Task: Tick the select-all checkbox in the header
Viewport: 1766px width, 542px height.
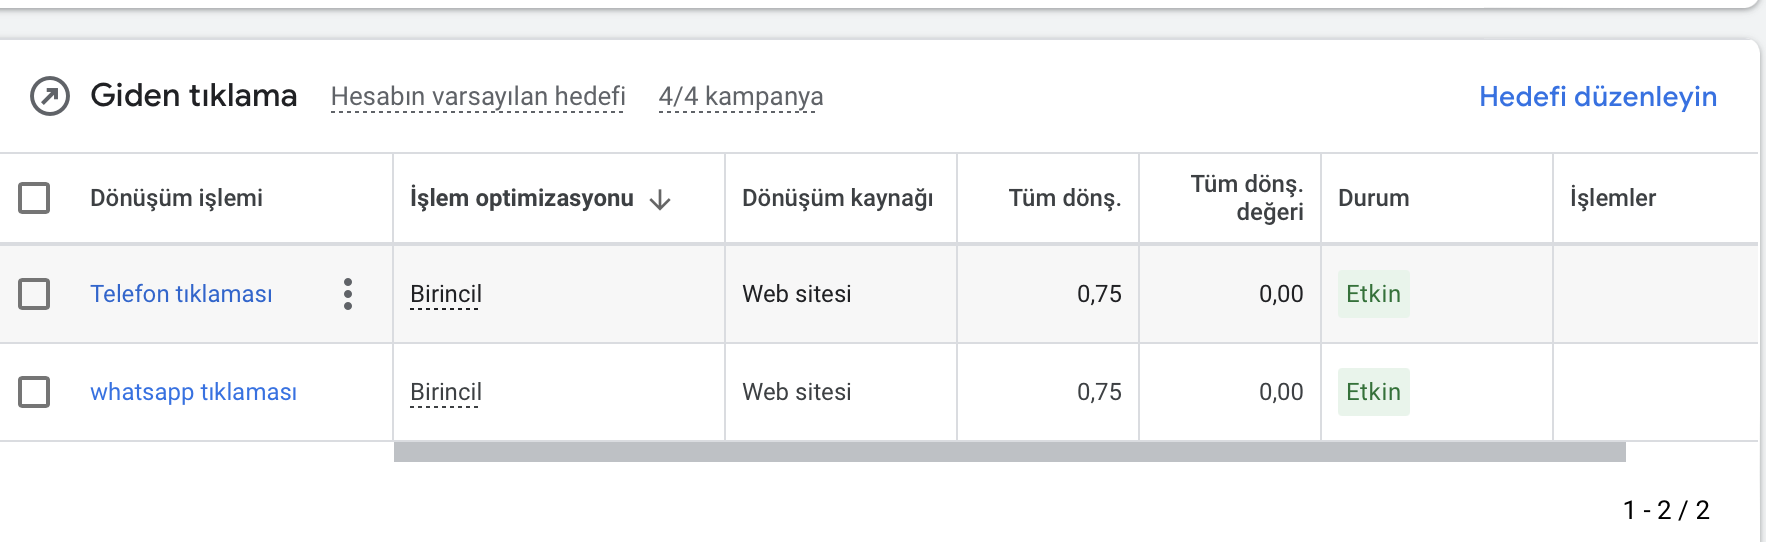Action: coord(34,198)
